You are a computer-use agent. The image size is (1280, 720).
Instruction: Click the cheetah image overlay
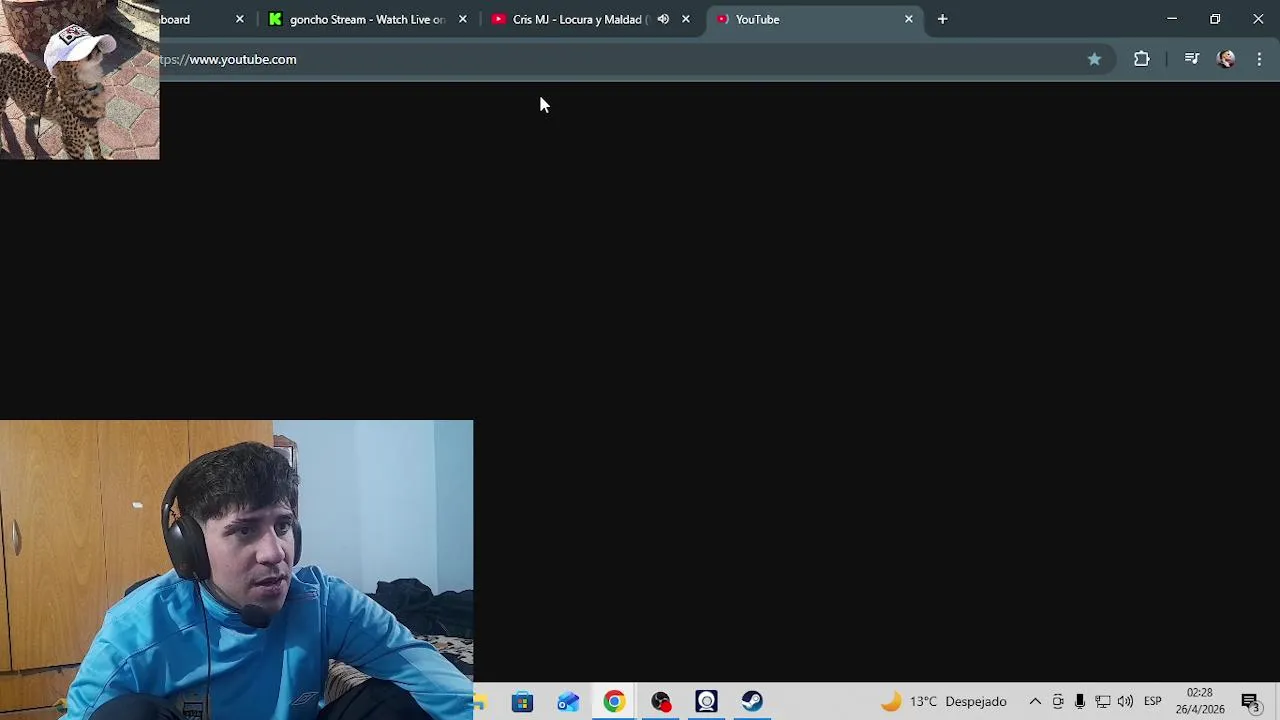(x=80, y=80)
